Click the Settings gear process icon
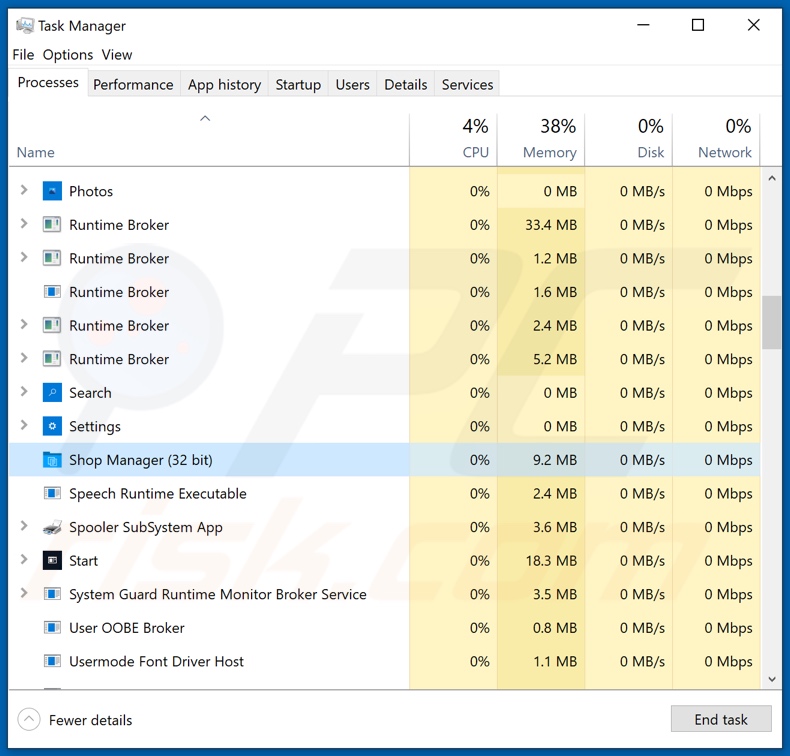The height and width of the screenshot is (756, 790). pyautogui.click(x=52, y=426)
